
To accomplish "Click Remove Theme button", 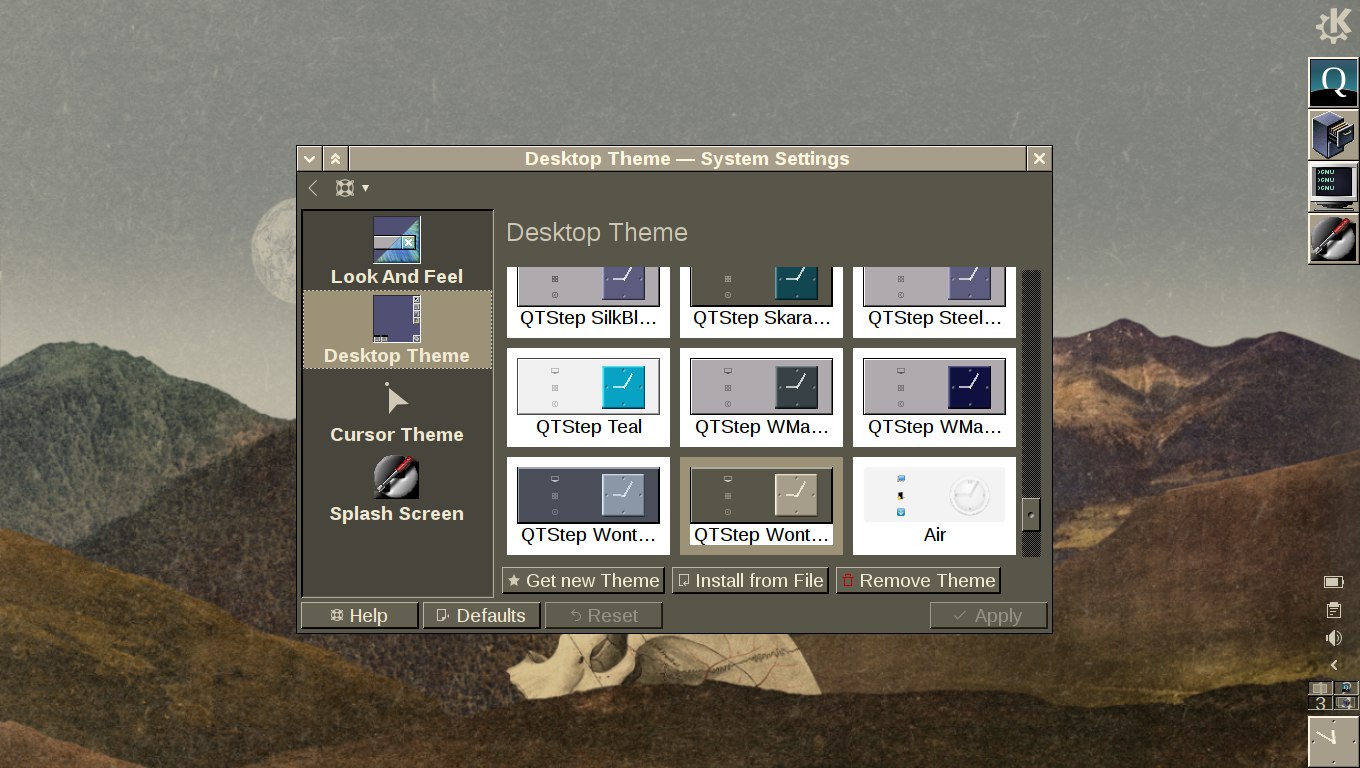I will click(x=918, y=581).
